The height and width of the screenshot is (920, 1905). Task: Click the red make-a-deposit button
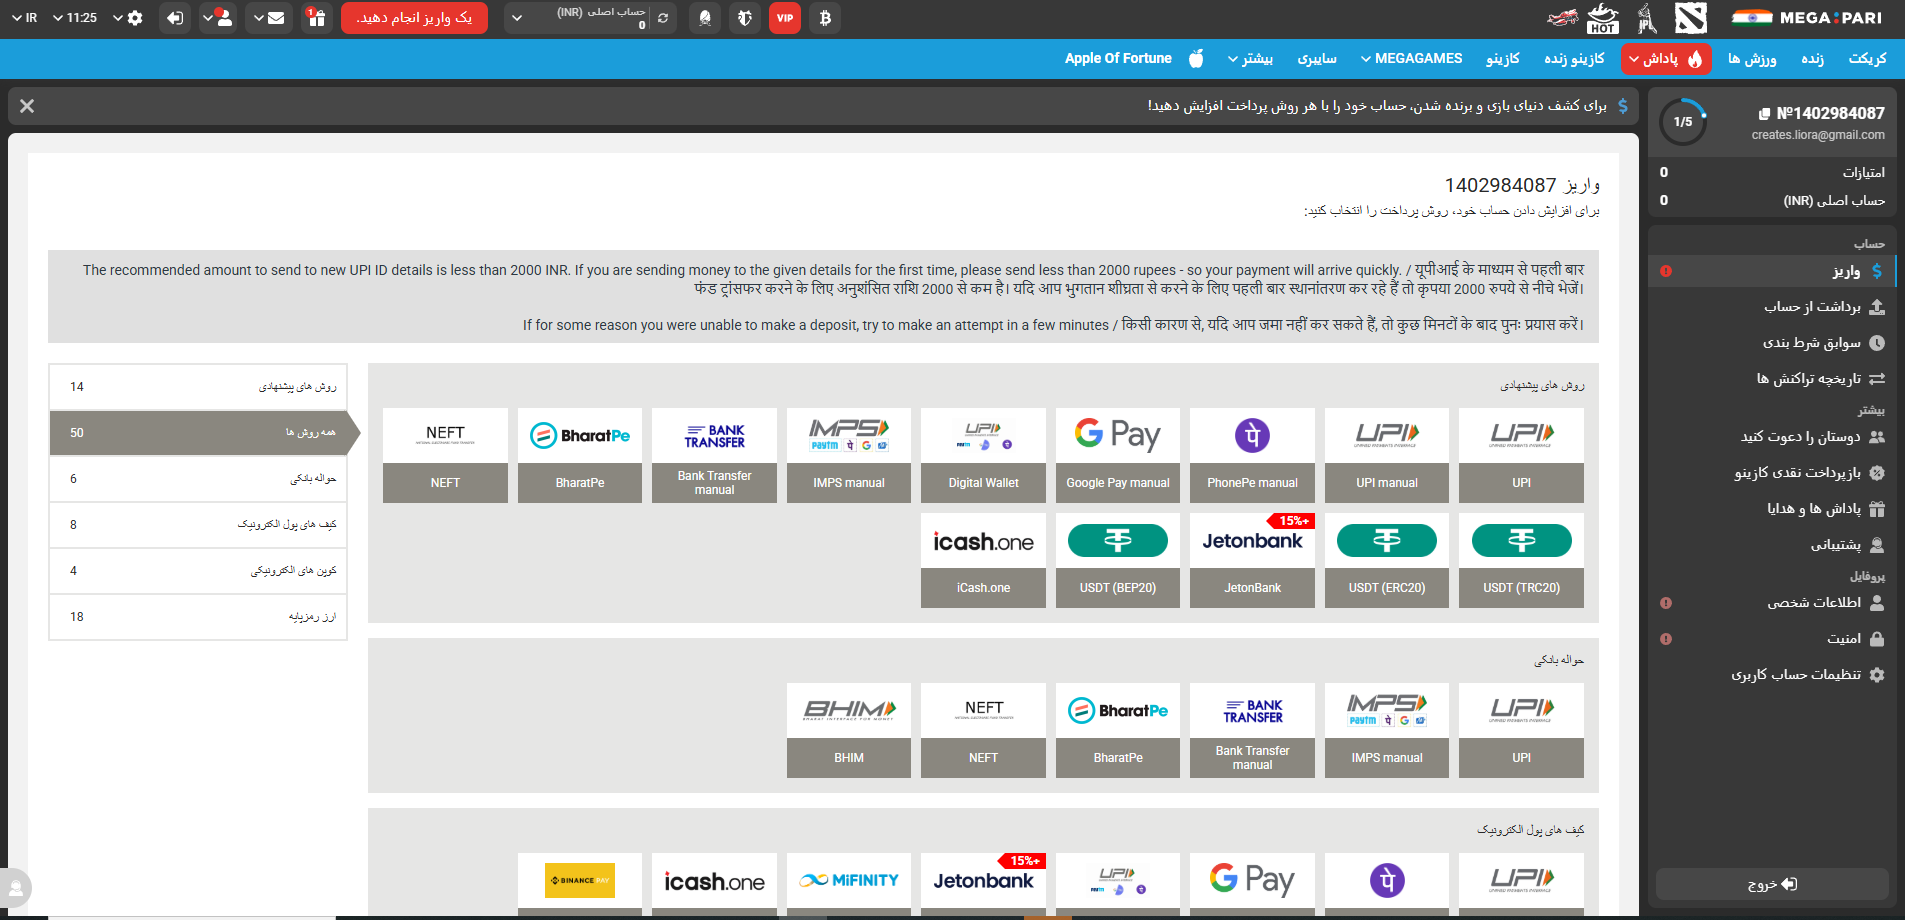414,18
